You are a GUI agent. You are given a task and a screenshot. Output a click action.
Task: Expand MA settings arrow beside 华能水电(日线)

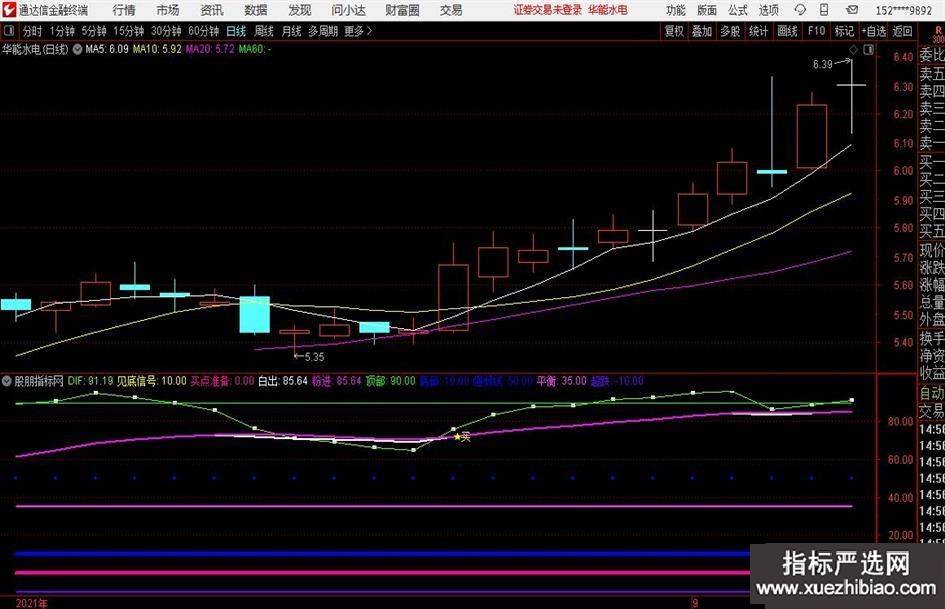pos(77,49)
